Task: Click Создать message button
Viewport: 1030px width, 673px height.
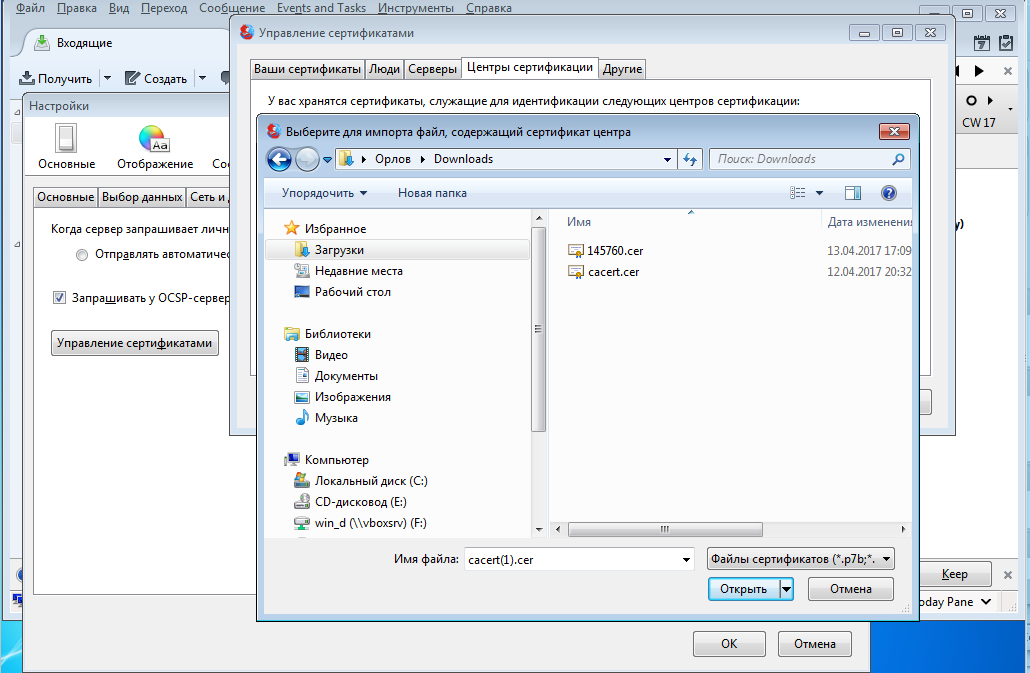Action: [x=156, y=79]
